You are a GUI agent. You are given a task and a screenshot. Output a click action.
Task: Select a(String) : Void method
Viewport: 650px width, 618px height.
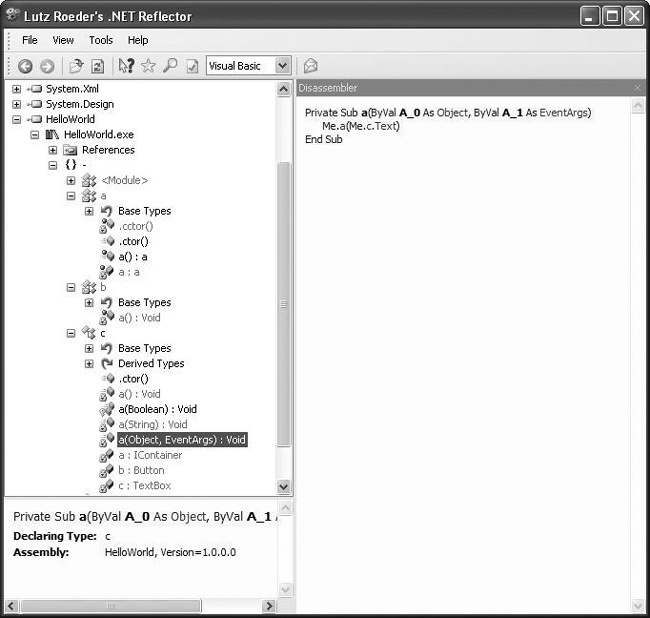point(153,425)
